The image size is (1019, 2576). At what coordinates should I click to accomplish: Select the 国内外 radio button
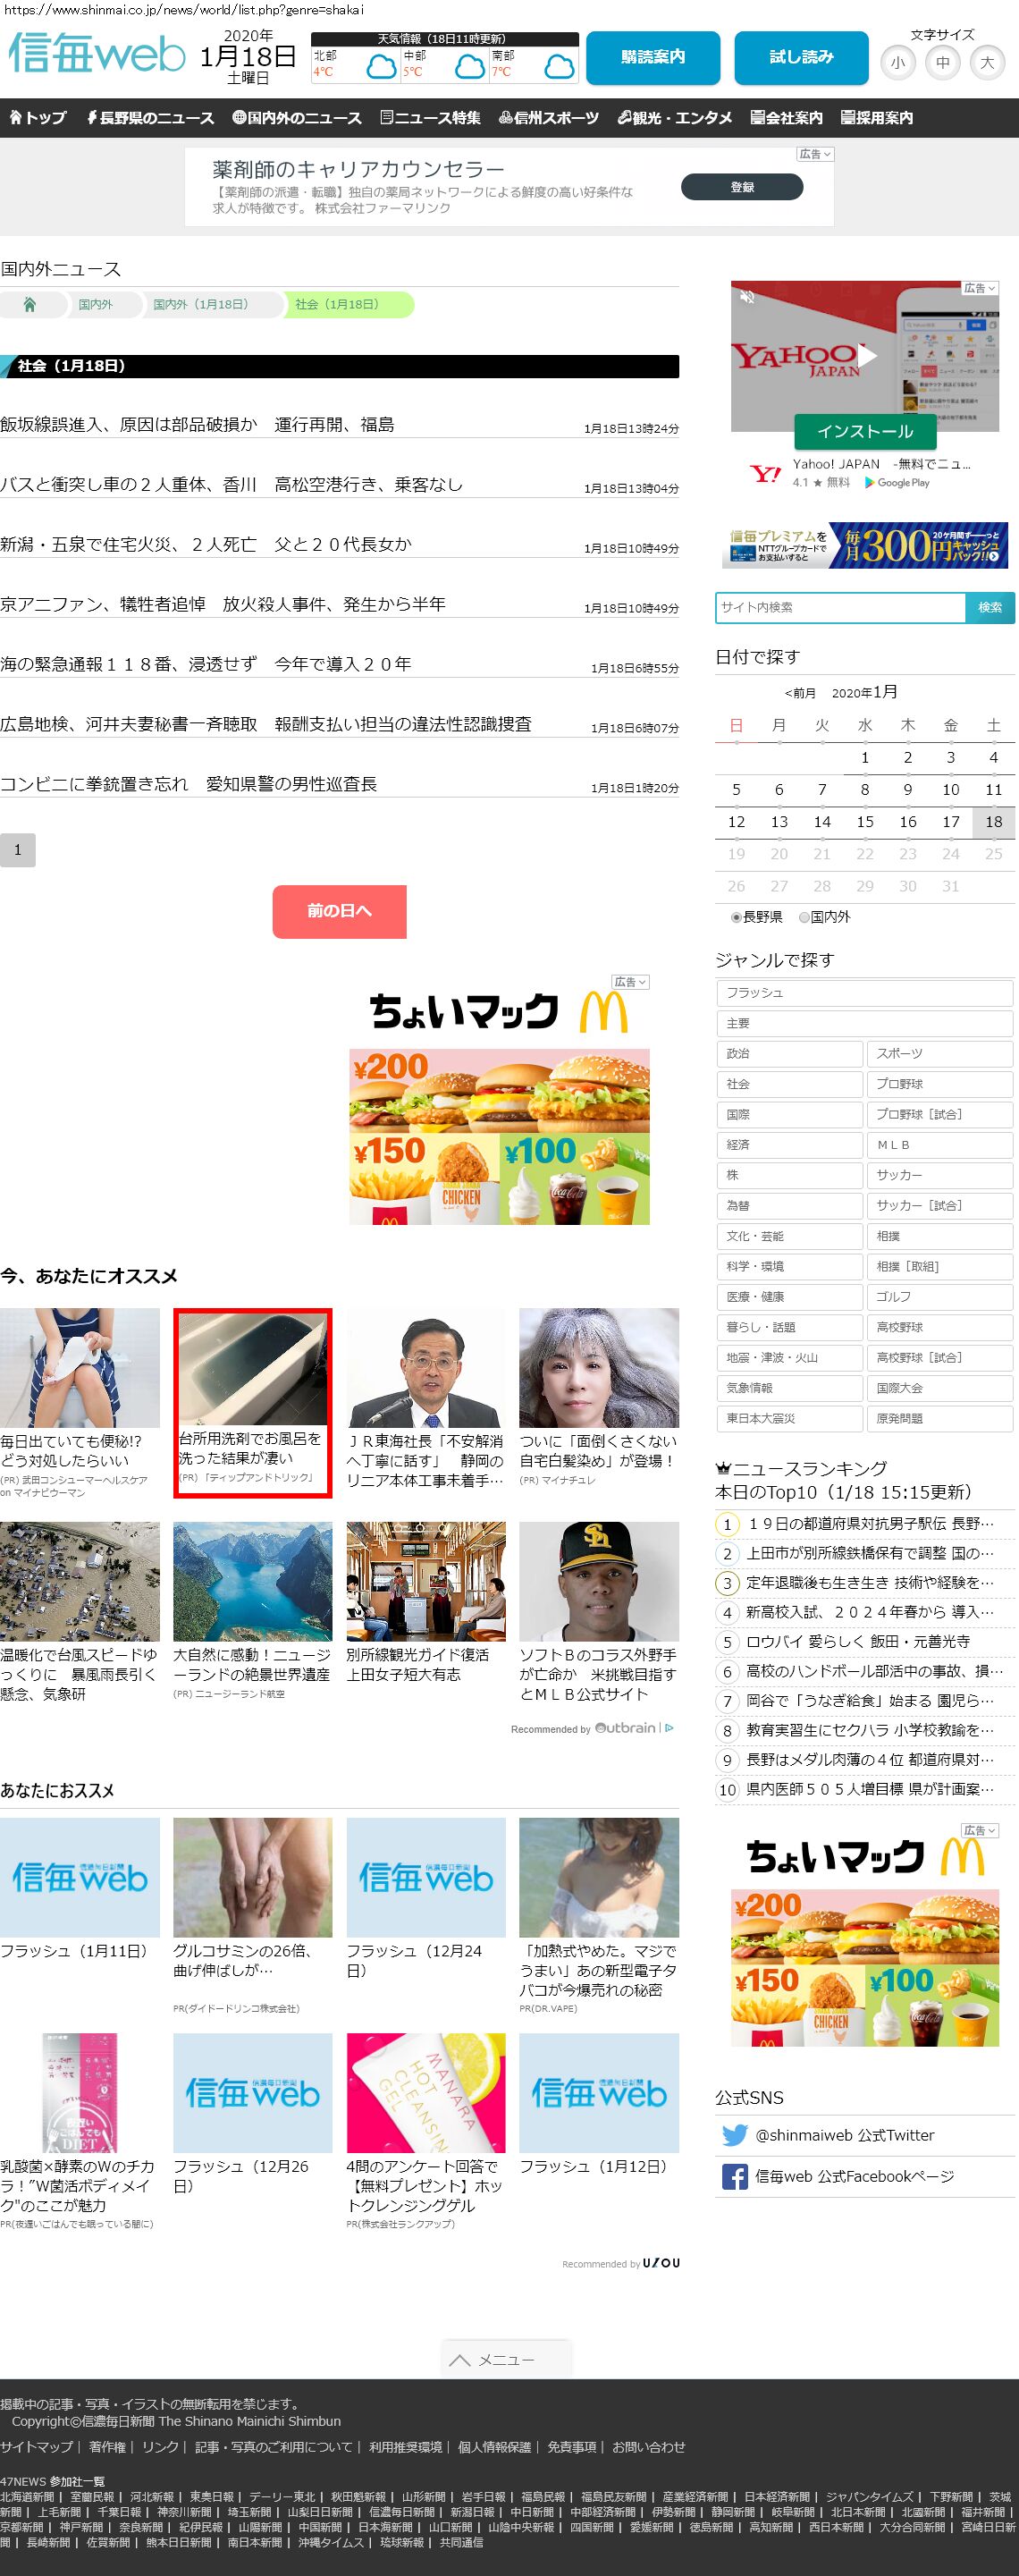(804, 917)
